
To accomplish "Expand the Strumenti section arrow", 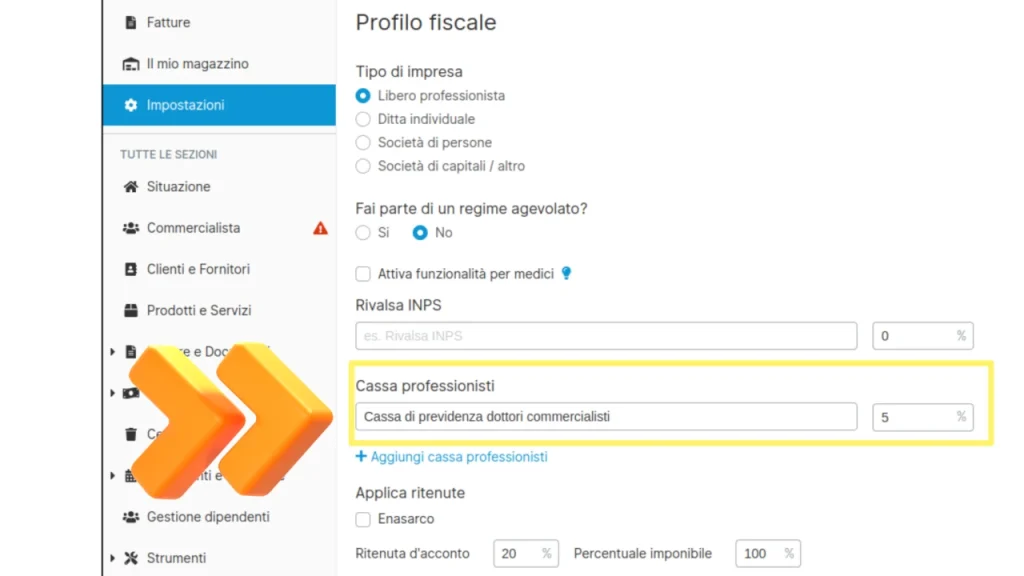I will coord(112,558).
